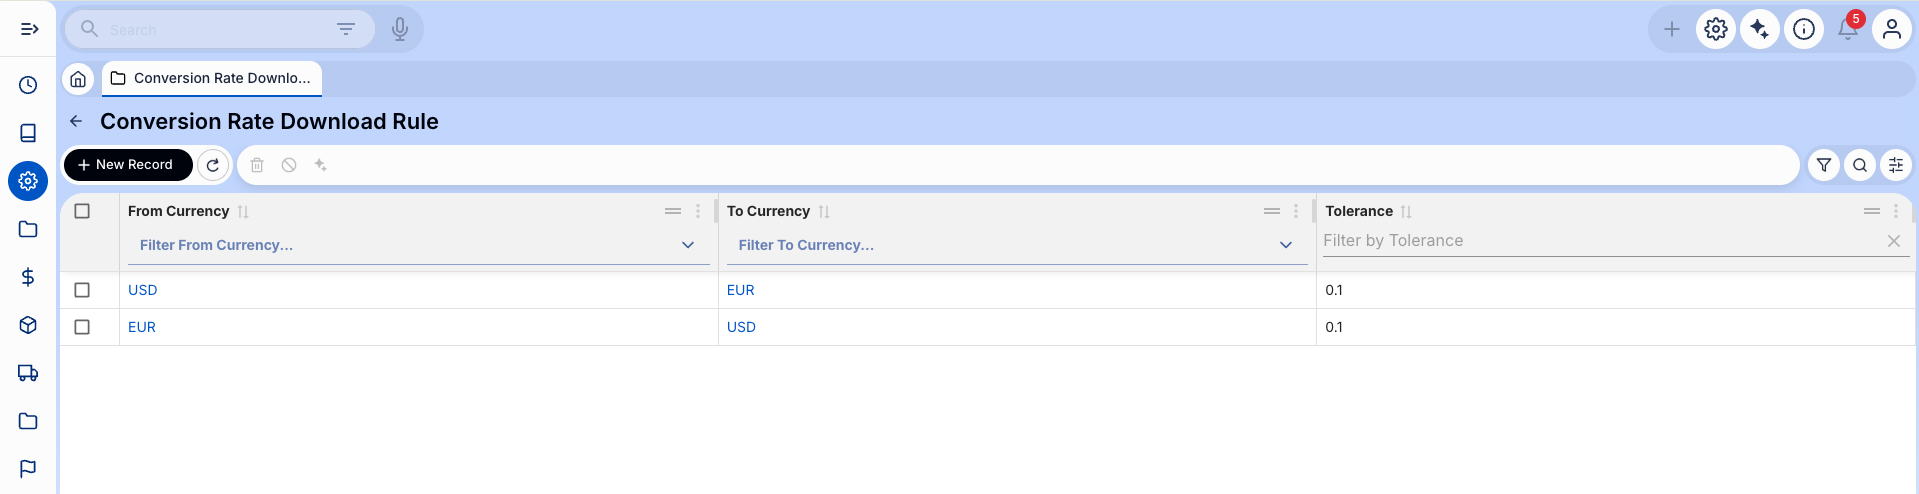Click the New Record button

point(128,165)
